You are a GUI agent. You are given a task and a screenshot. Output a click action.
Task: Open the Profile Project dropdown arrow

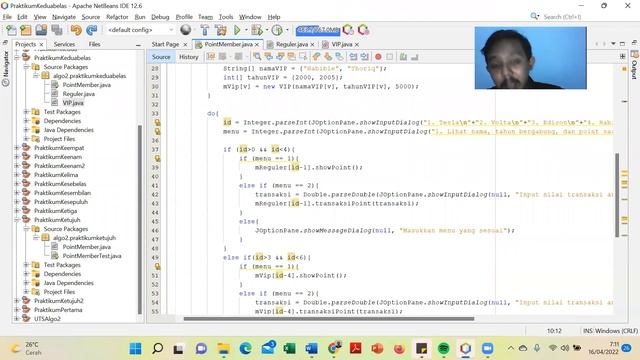[x=287, y=30]
